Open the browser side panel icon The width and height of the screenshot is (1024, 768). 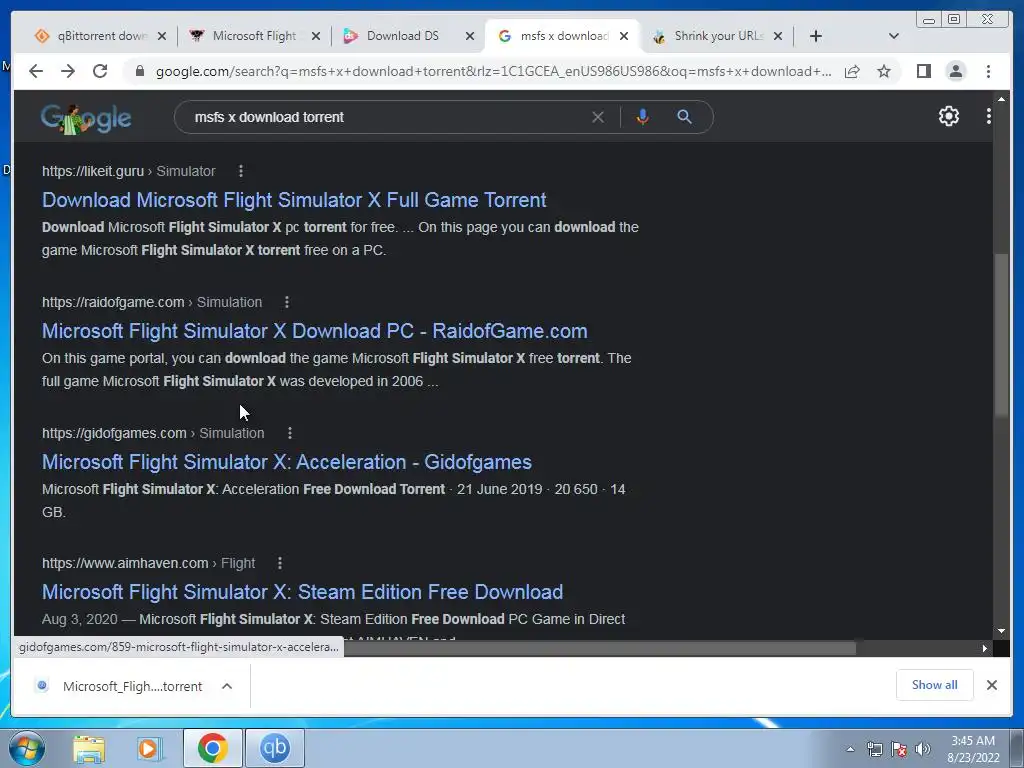923,71
